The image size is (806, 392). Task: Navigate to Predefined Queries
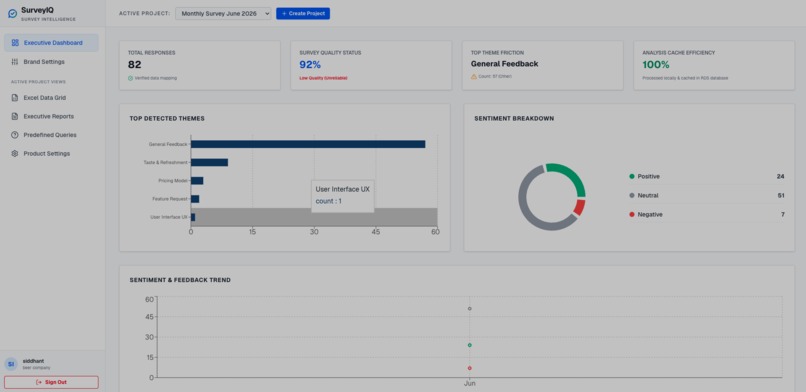coord(51,135)
